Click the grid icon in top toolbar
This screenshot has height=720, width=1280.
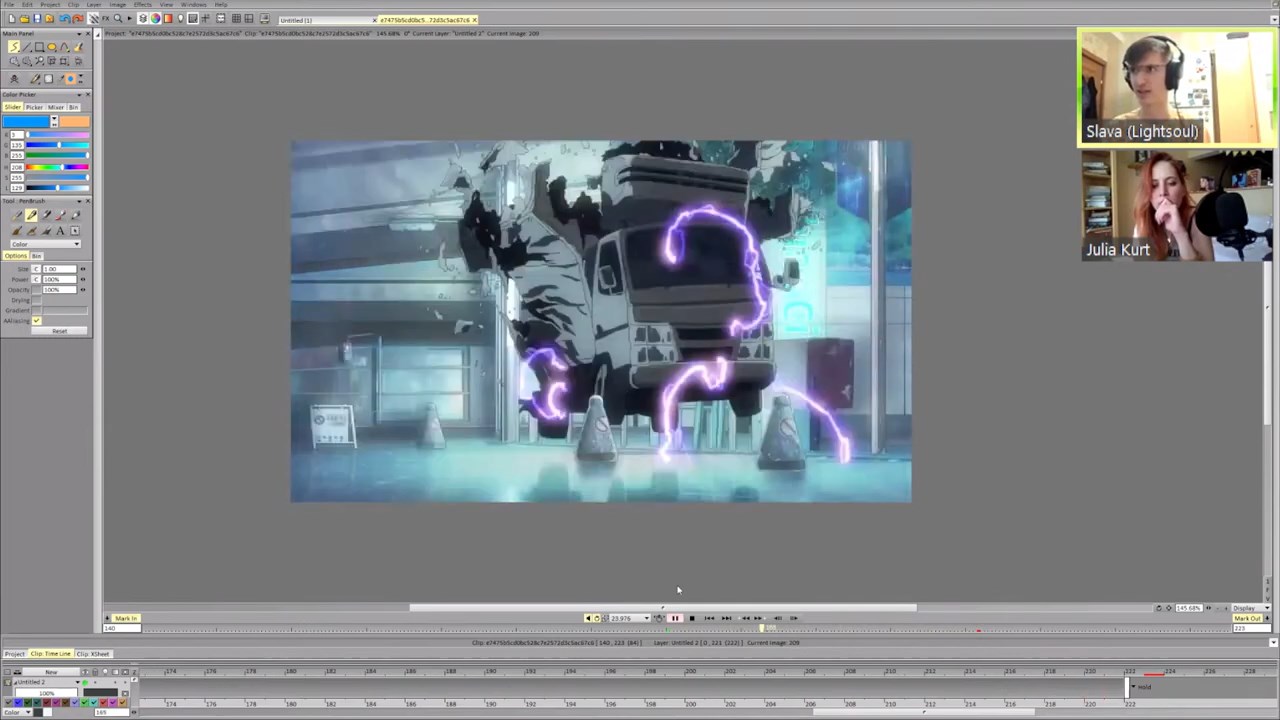click(236, 19)
